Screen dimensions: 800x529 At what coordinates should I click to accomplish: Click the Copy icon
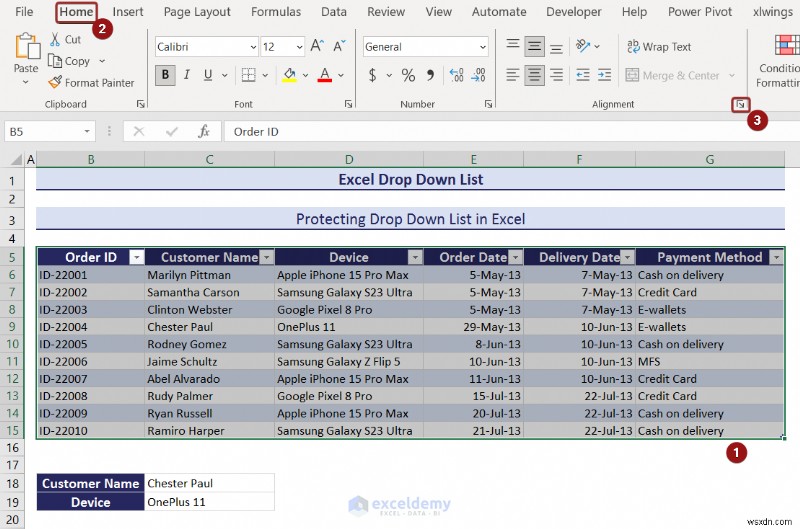point(55,61)
